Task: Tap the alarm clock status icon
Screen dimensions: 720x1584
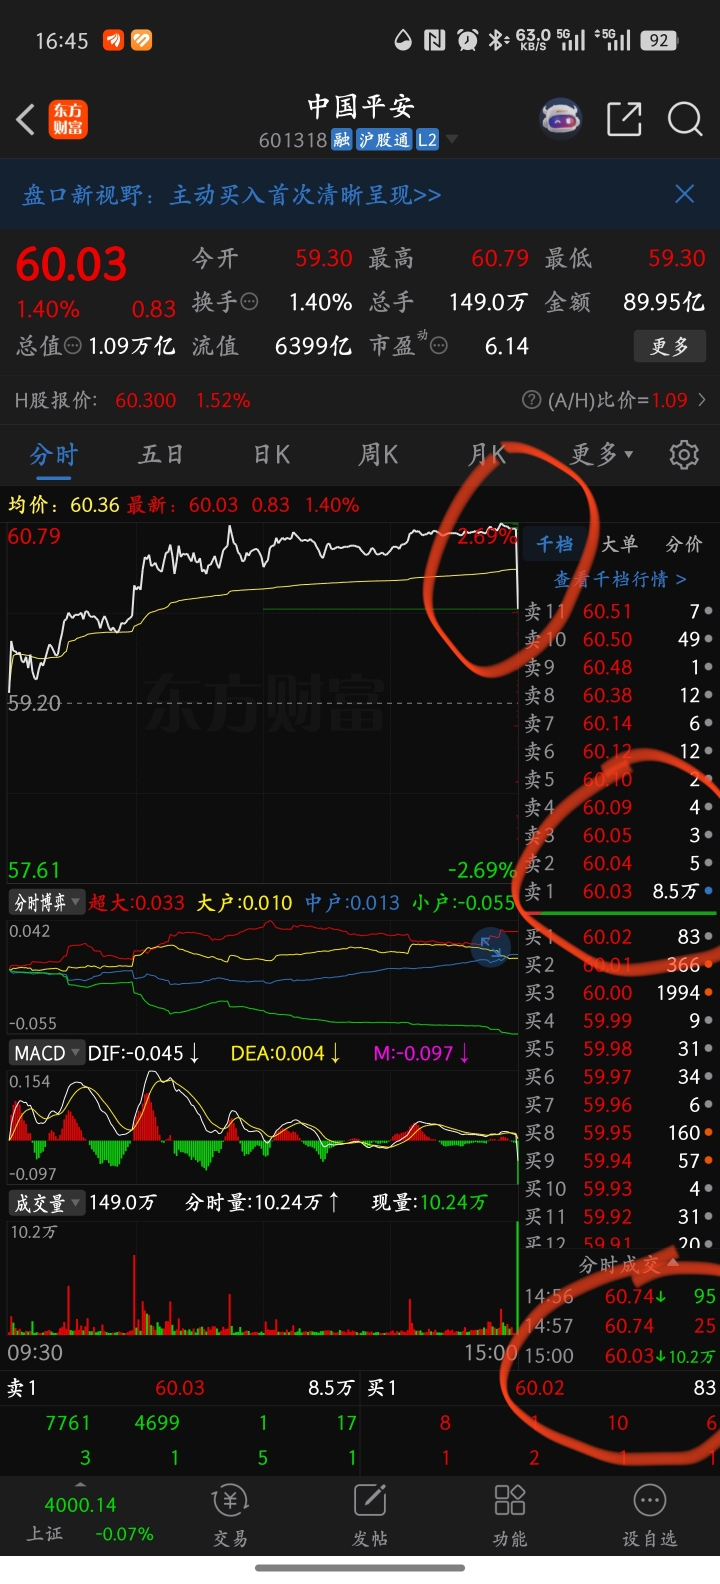Action: pyautogui.click(x=467, y=40)
